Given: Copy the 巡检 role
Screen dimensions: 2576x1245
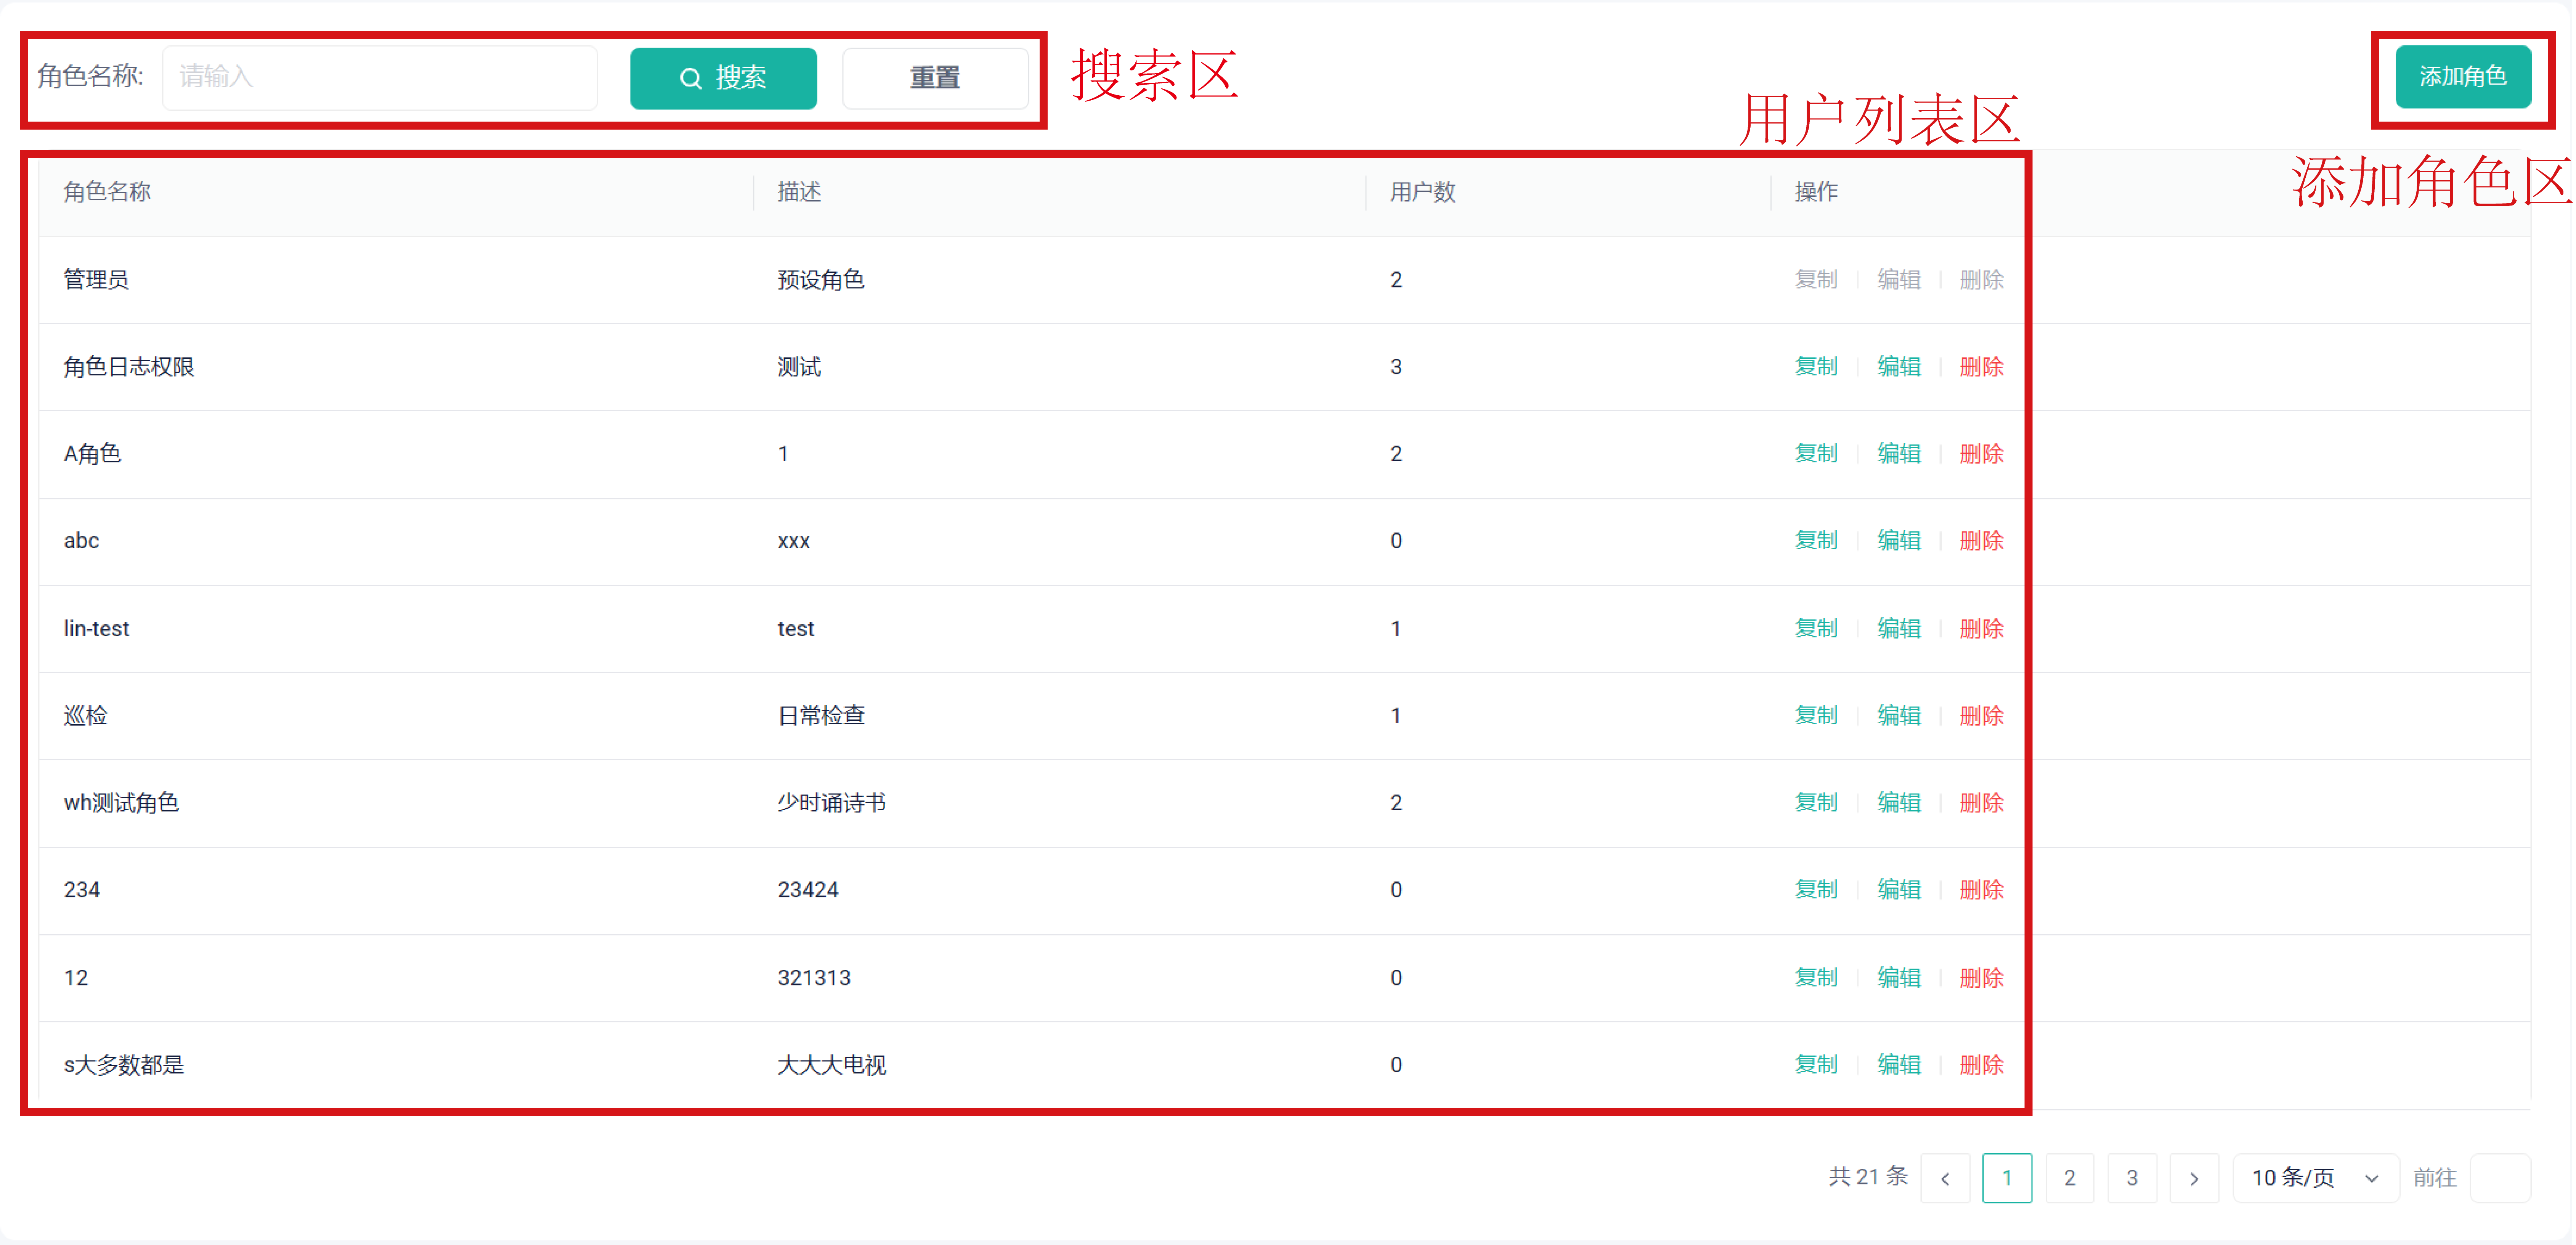Looking at the screenshot, I should tap(1815, 716).
